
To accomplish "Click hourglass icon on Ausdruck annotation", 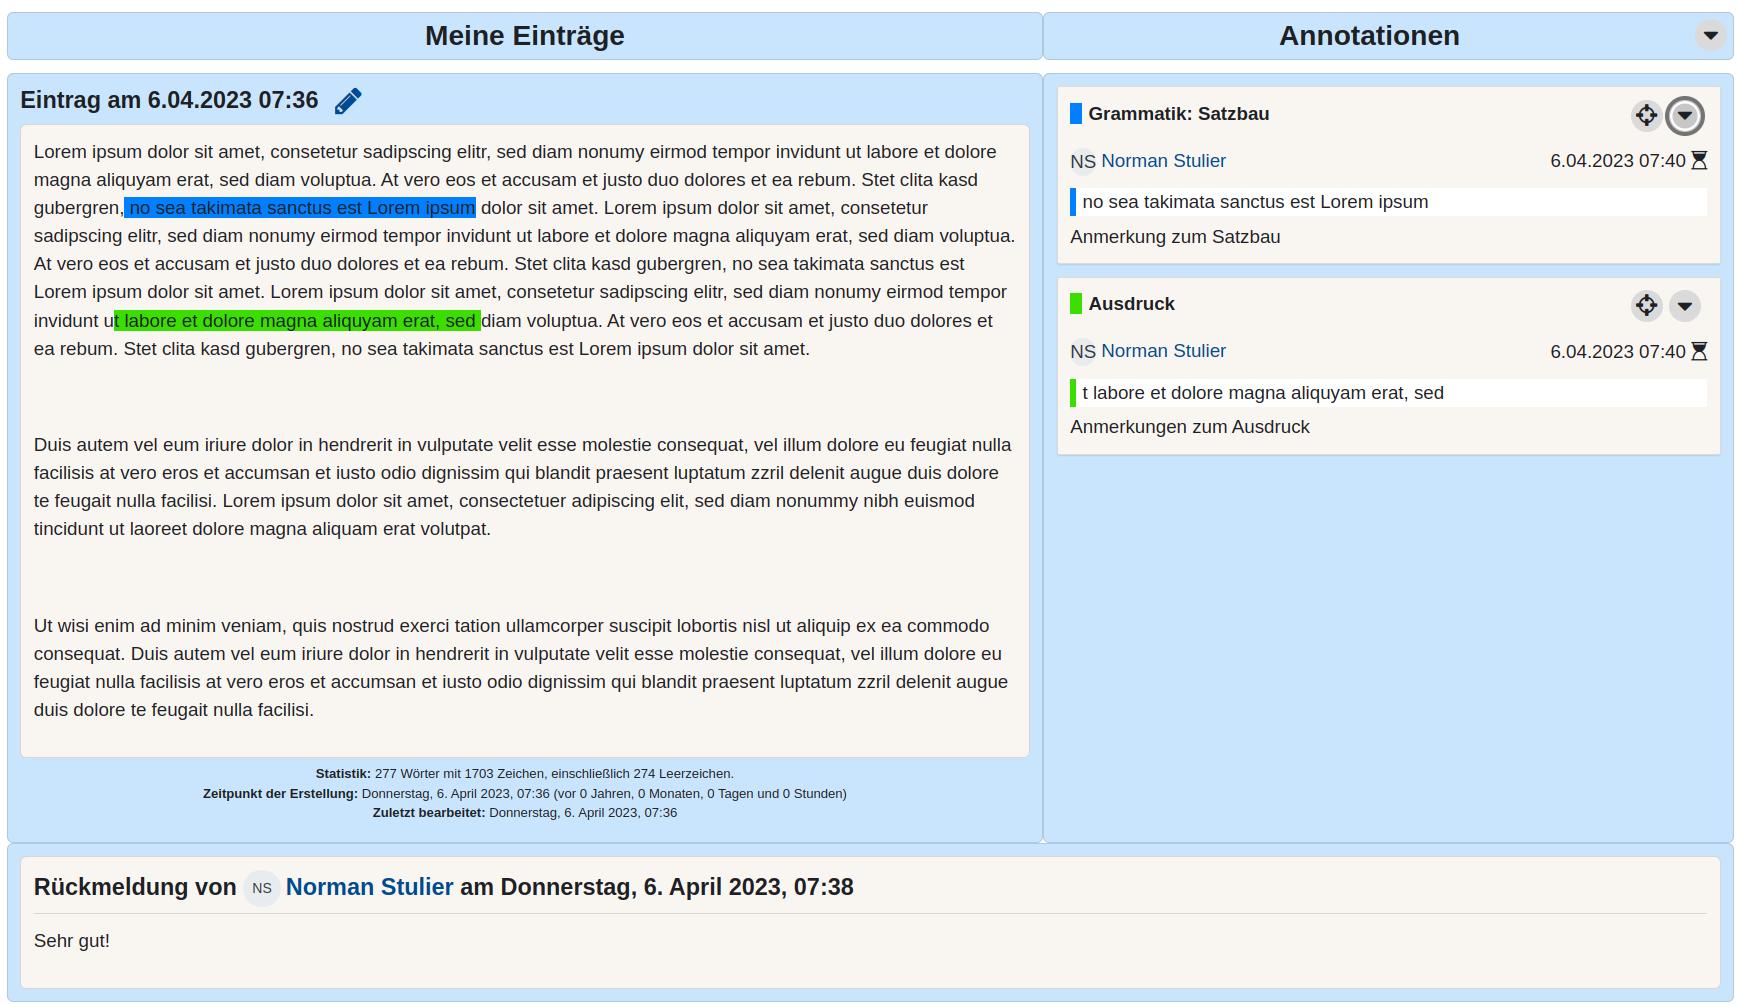I will (1699, 351).
